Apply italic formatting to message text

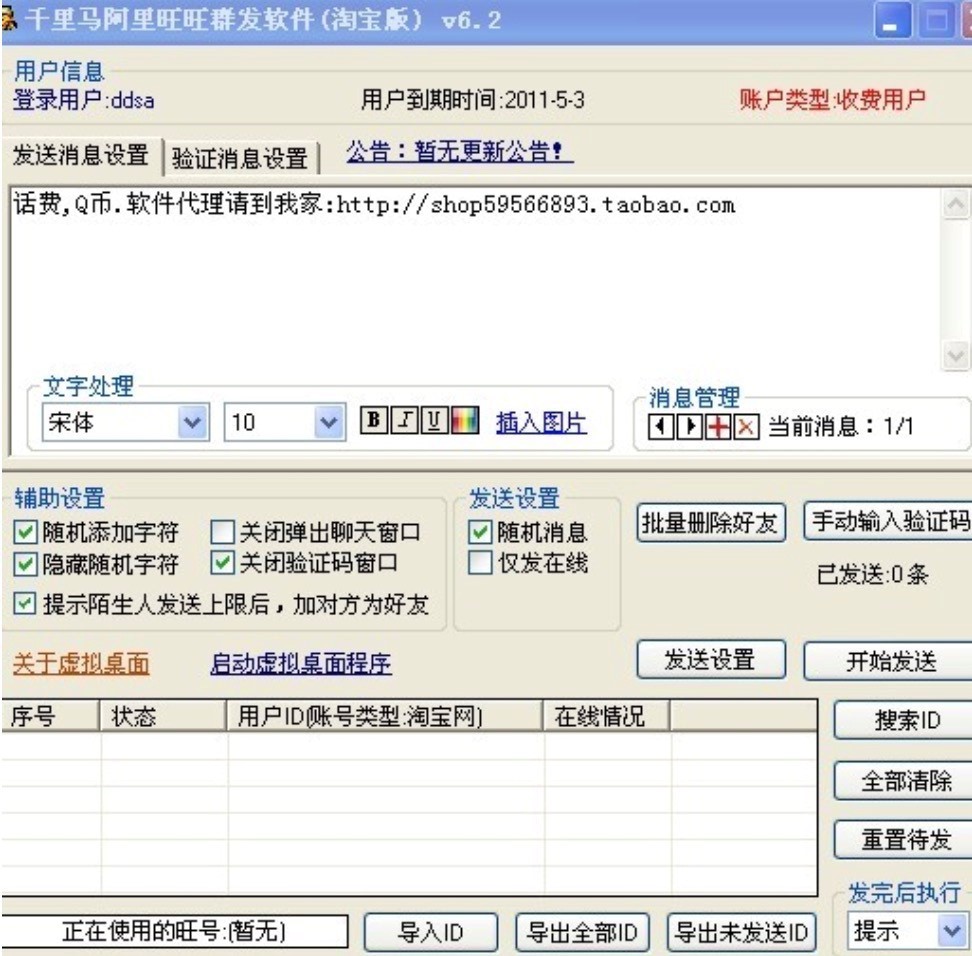404,418
